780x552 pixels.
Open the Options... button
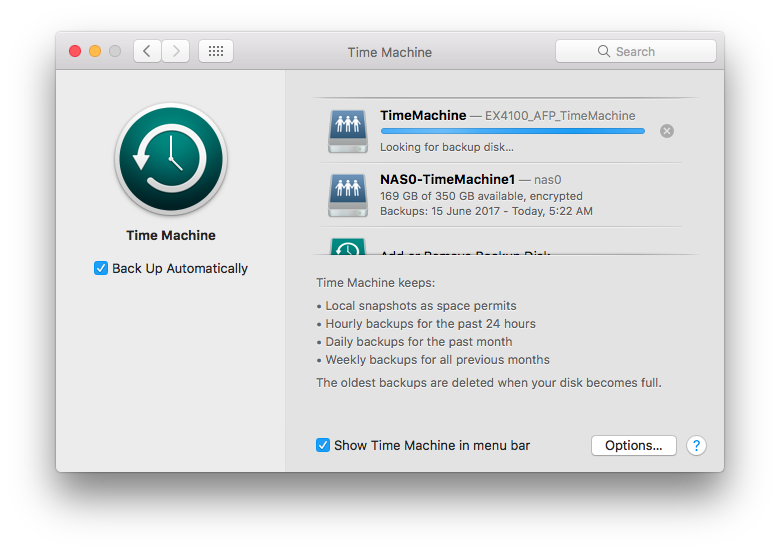(633, 446)
